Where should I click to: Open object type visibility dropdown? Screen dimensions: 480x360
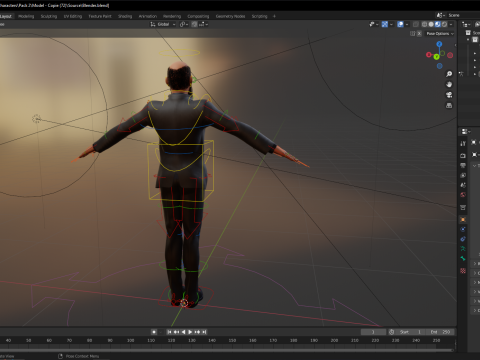click(373, 24)
